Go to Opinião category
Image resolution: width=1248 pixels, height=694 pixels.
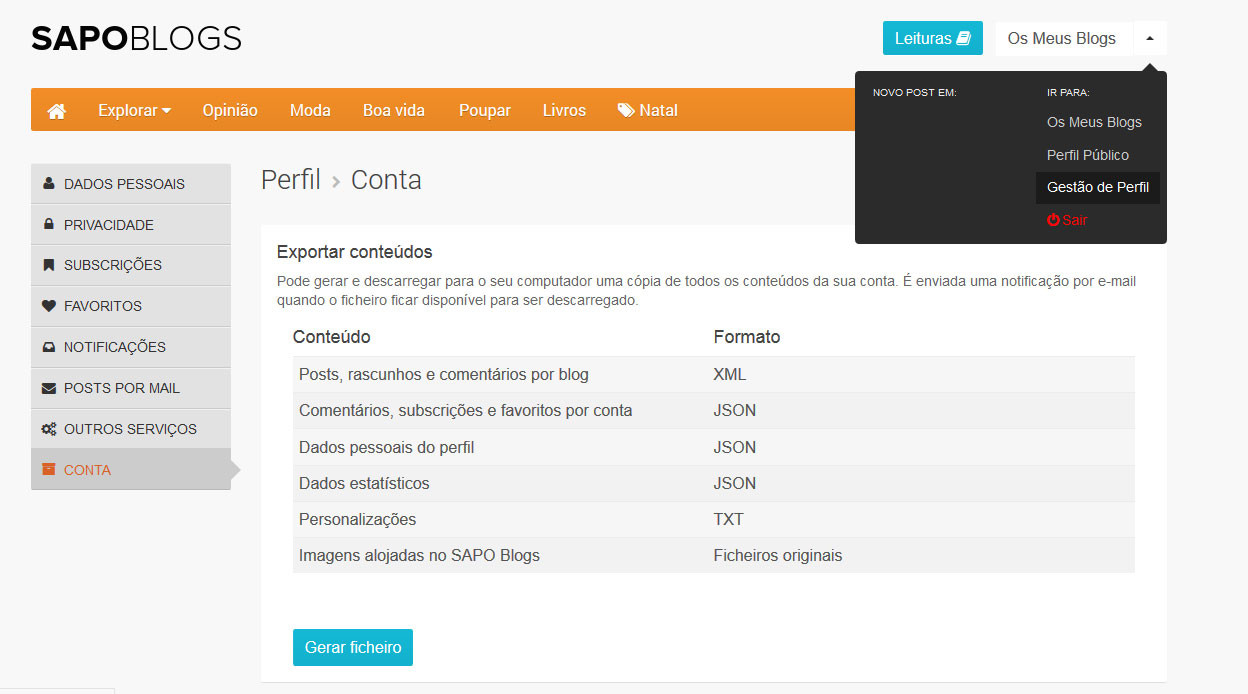(x=230, y=111)
